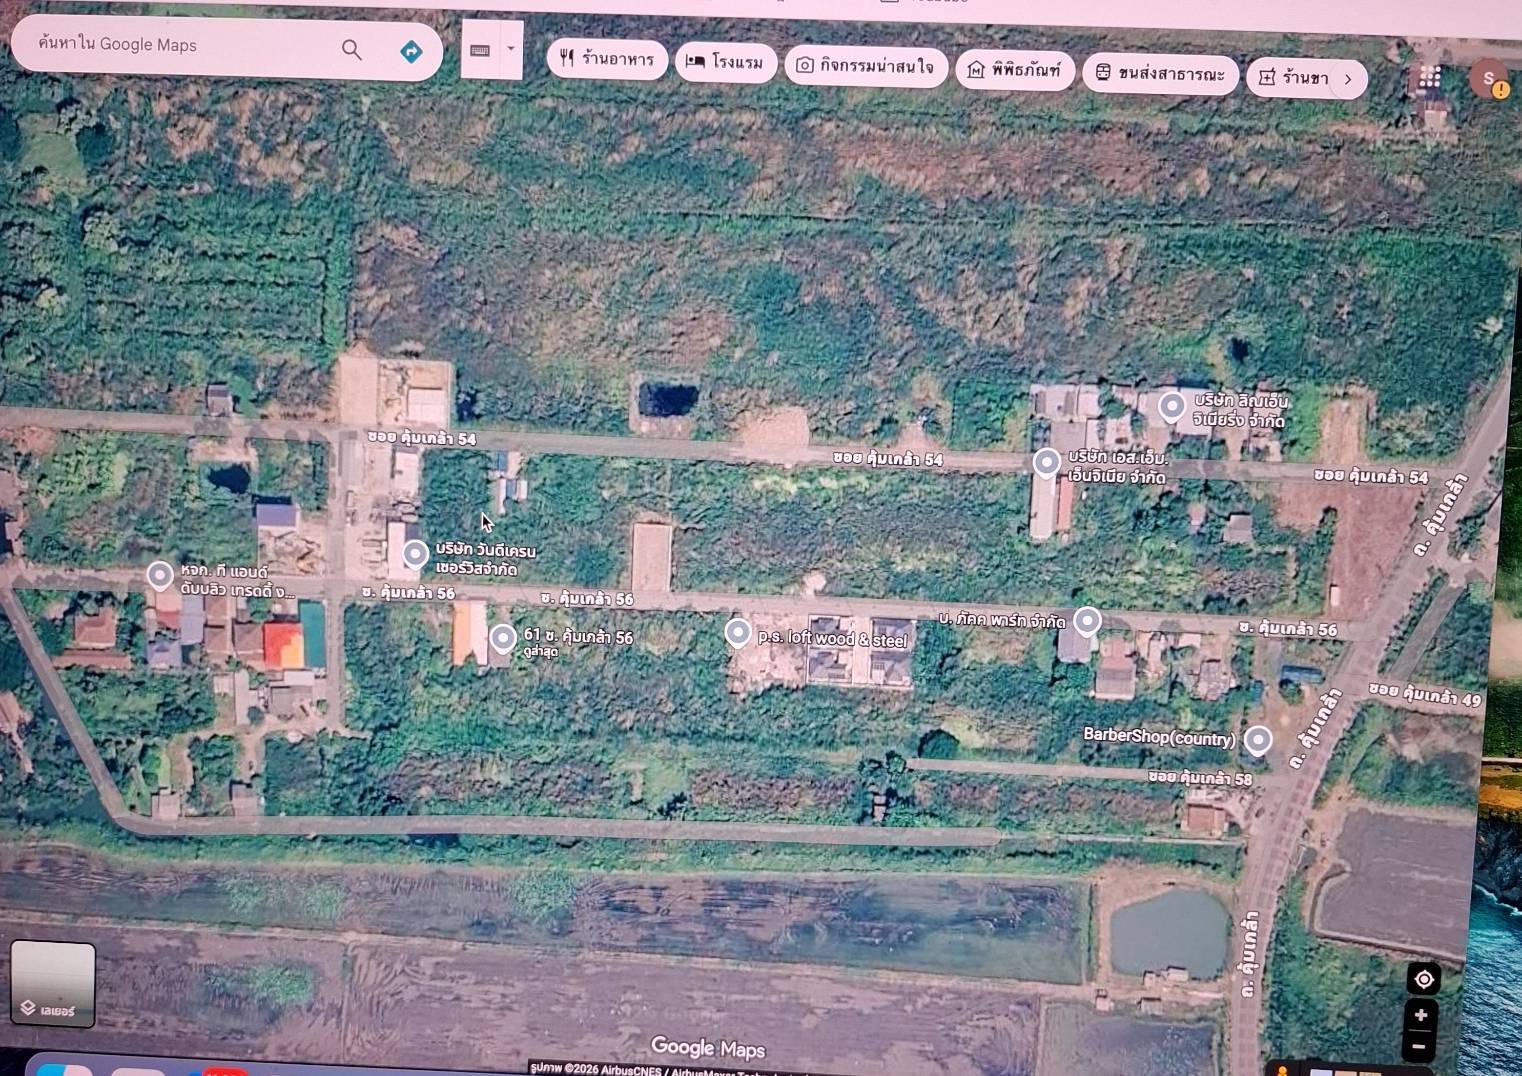The image size is (1522, 1076).
Task: Zoom out with the minus button
Action: (1419, 1046)
